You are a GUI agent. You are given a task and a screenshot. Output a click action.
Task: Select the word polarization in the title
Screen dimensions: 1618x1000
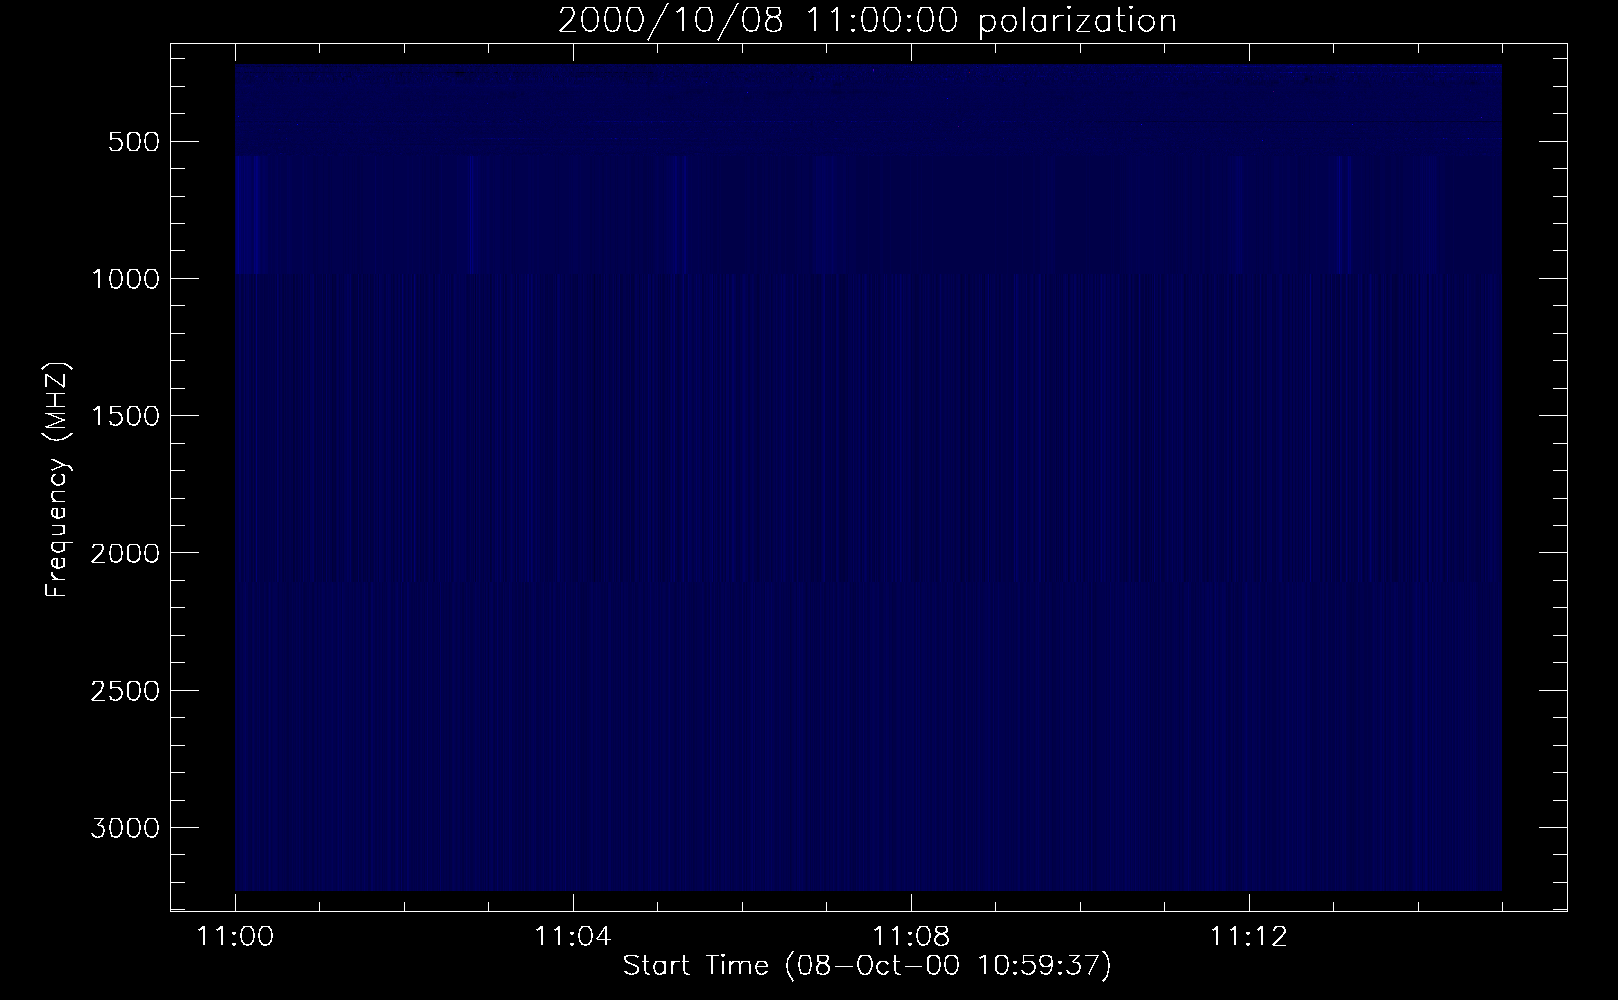click(x=1077, y=22)
